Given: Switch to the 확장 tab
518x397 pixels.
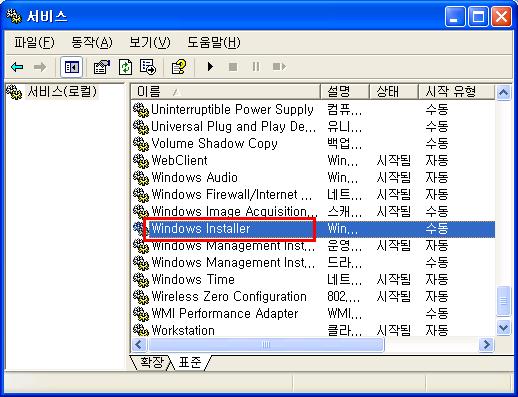Looking at the screenshot, I should [152, 362].
